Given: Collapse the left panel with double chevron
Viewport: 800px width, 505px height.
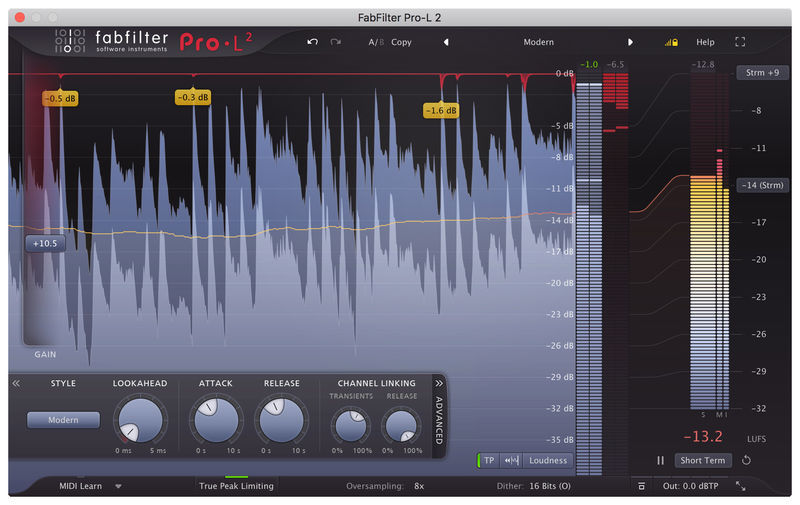Looking at the screenshot, I should (x=16, y=383).
